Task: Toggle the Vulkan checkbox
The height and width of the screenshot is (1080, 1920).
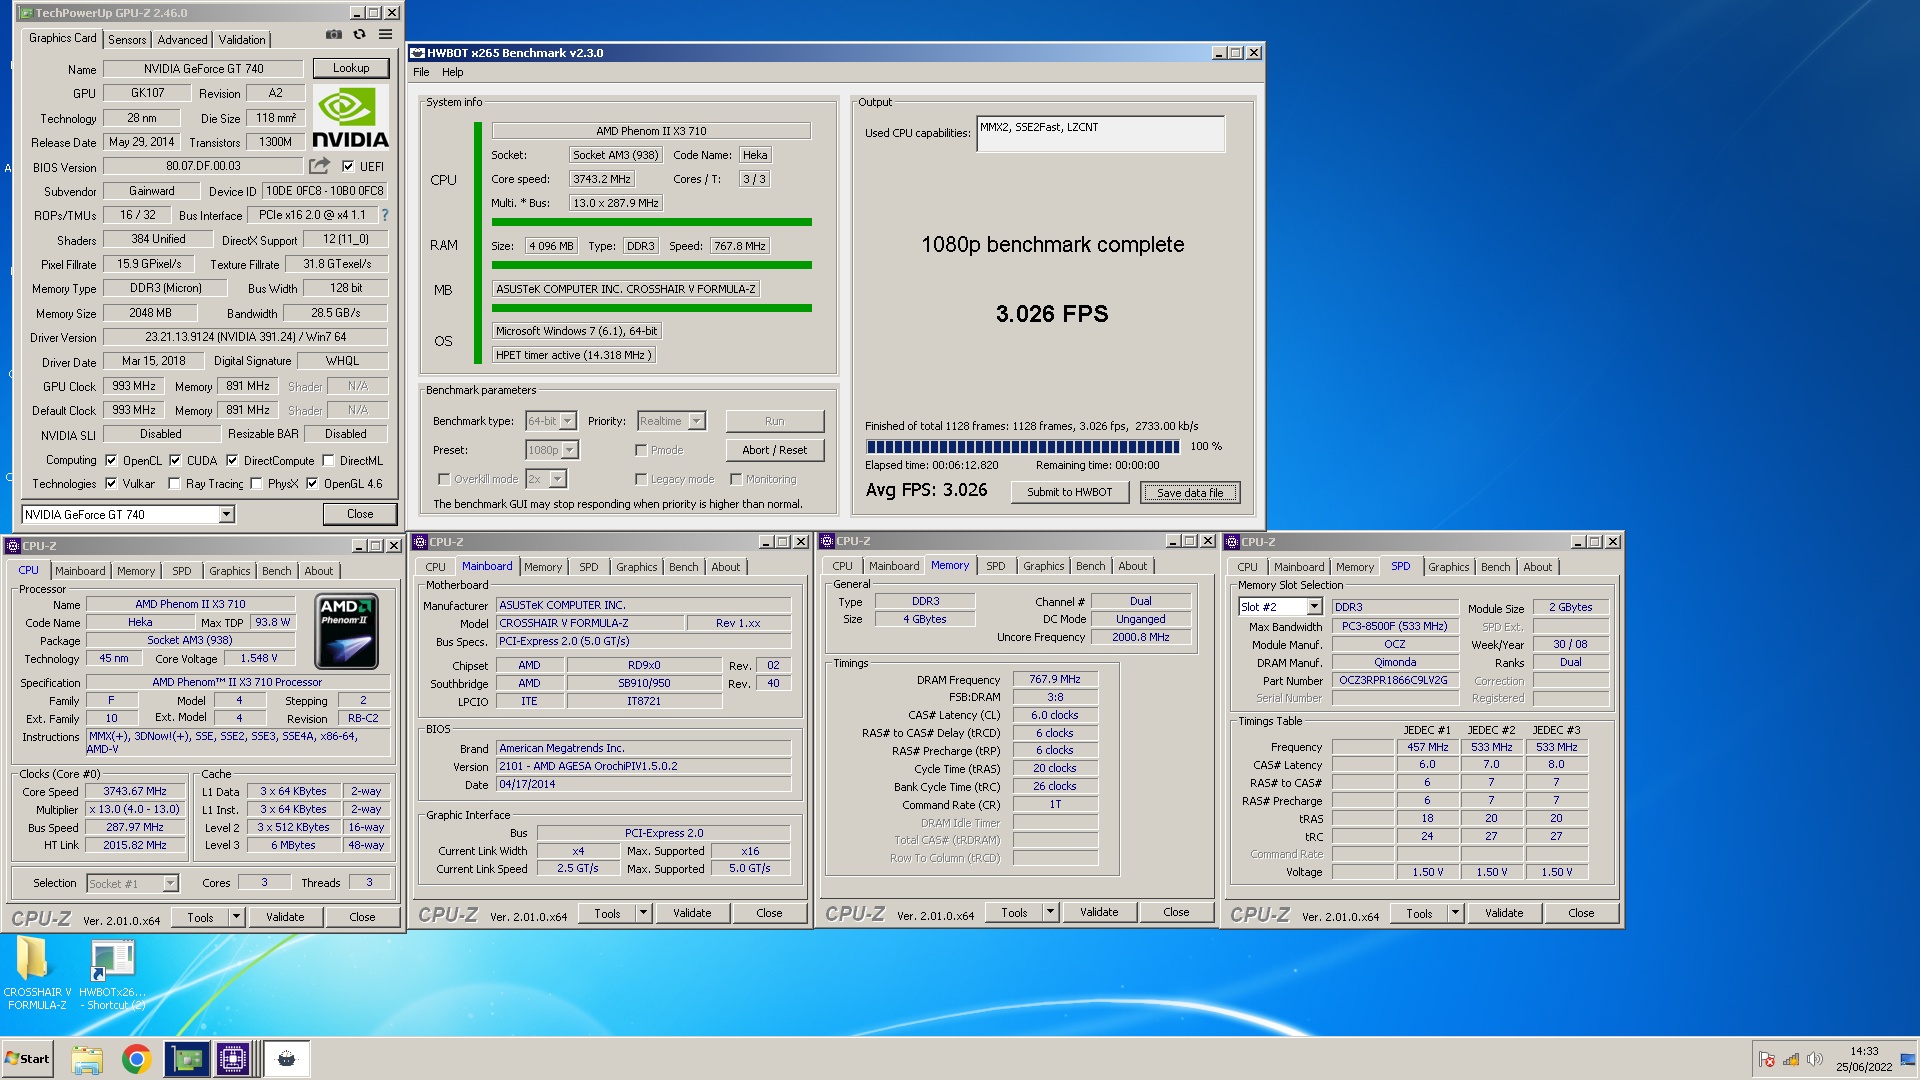Action: click(111, 483)
